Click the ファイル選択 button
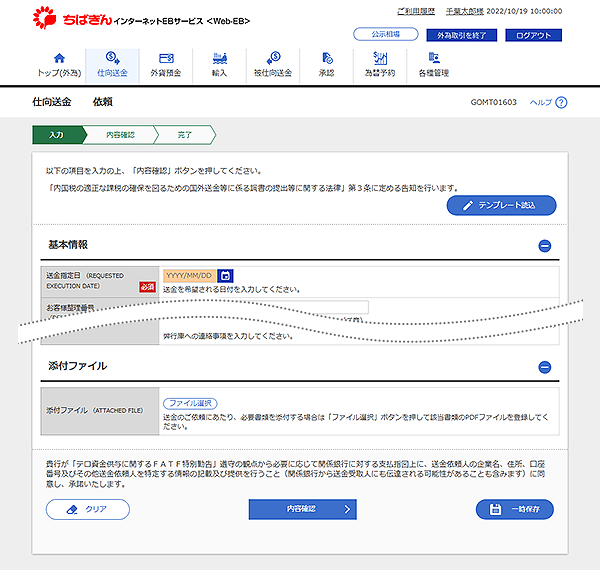This screenshot has width=600, height=570. tap(190, 404)
